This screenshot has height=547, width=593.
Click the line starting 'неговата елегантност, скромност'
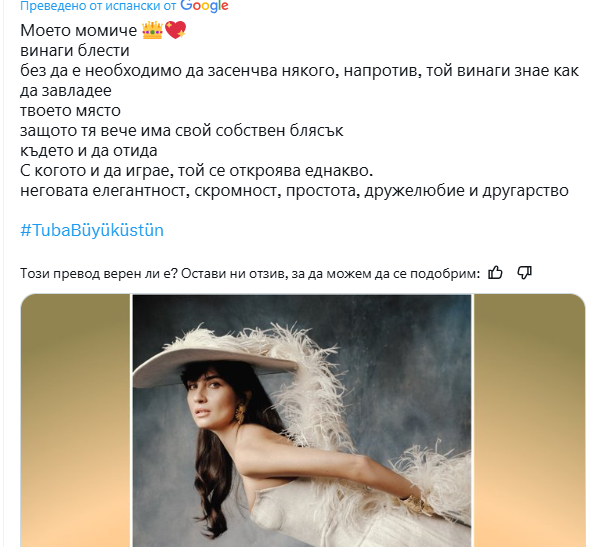pyautogui.click(x=294, y=191)
